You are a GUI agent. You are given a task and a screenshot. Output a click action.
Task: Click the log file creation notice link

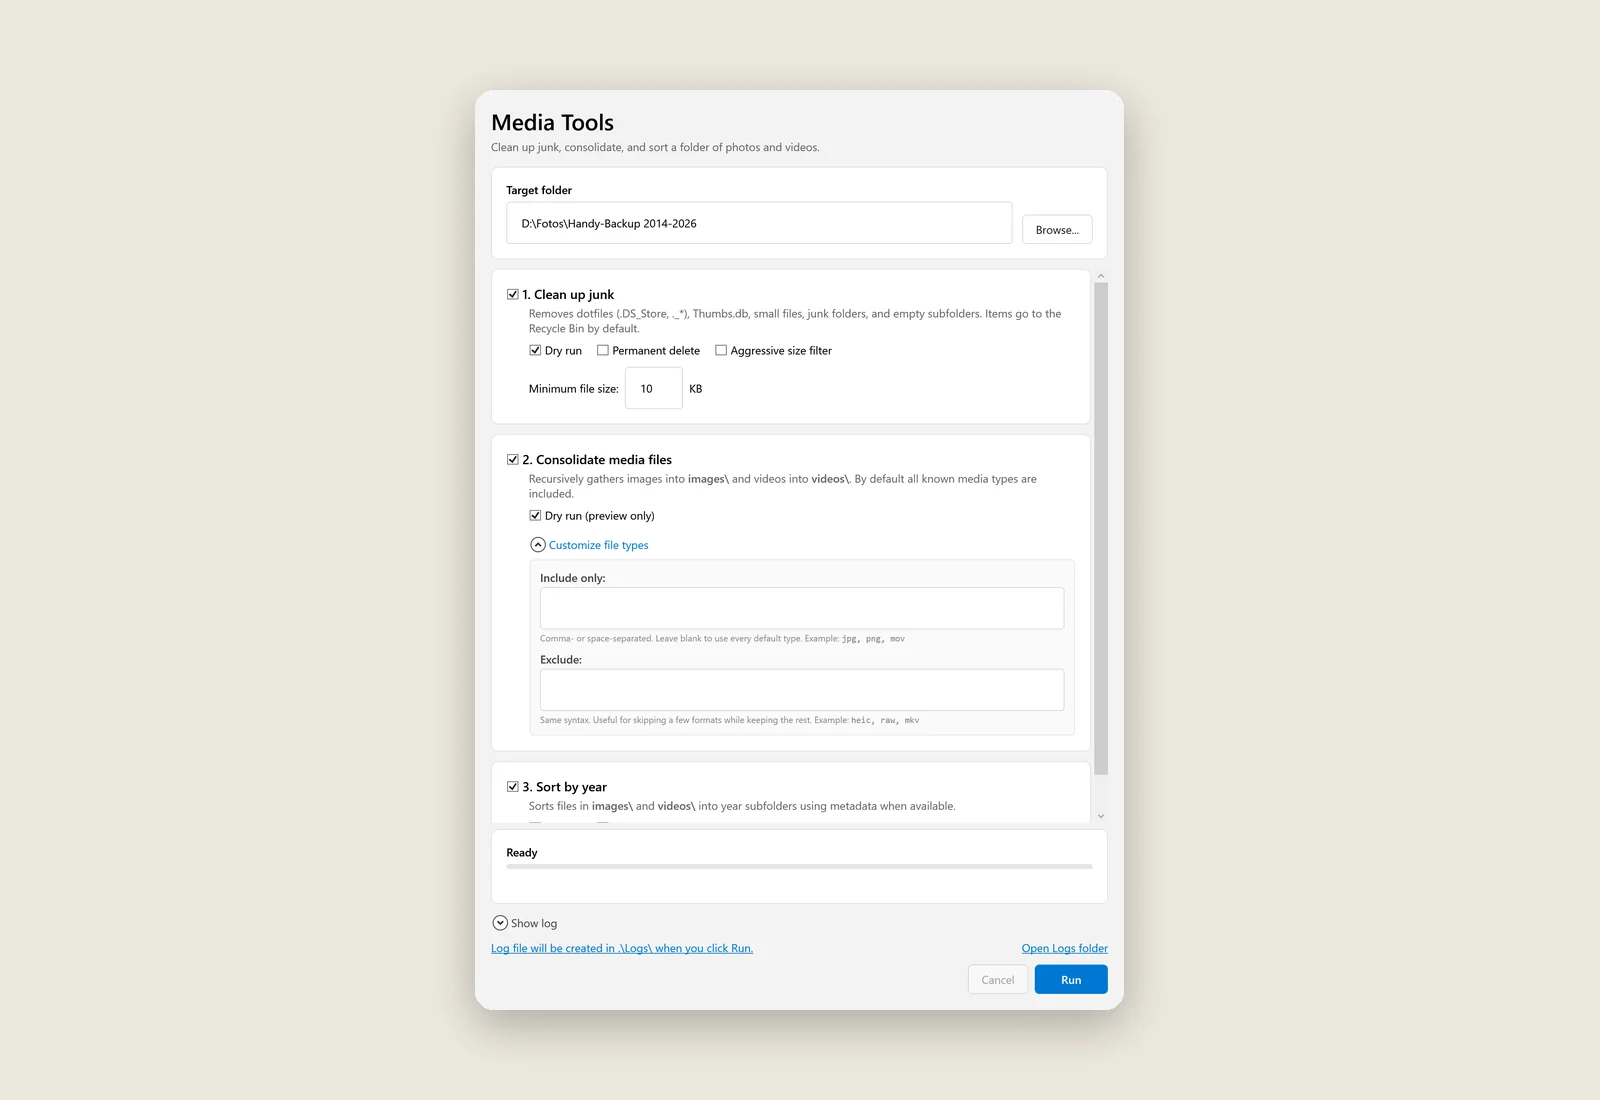click(x=622, y=948)
